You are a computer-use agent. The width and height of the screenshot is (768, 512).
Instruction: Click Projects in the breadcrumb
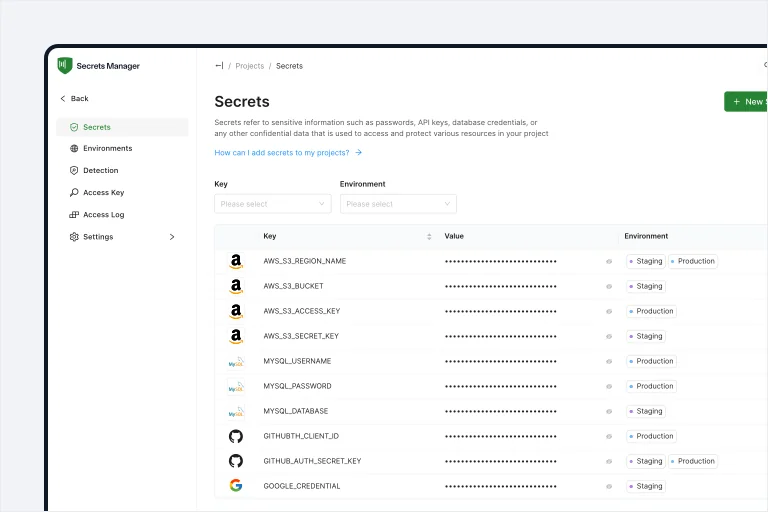[250, 66]
